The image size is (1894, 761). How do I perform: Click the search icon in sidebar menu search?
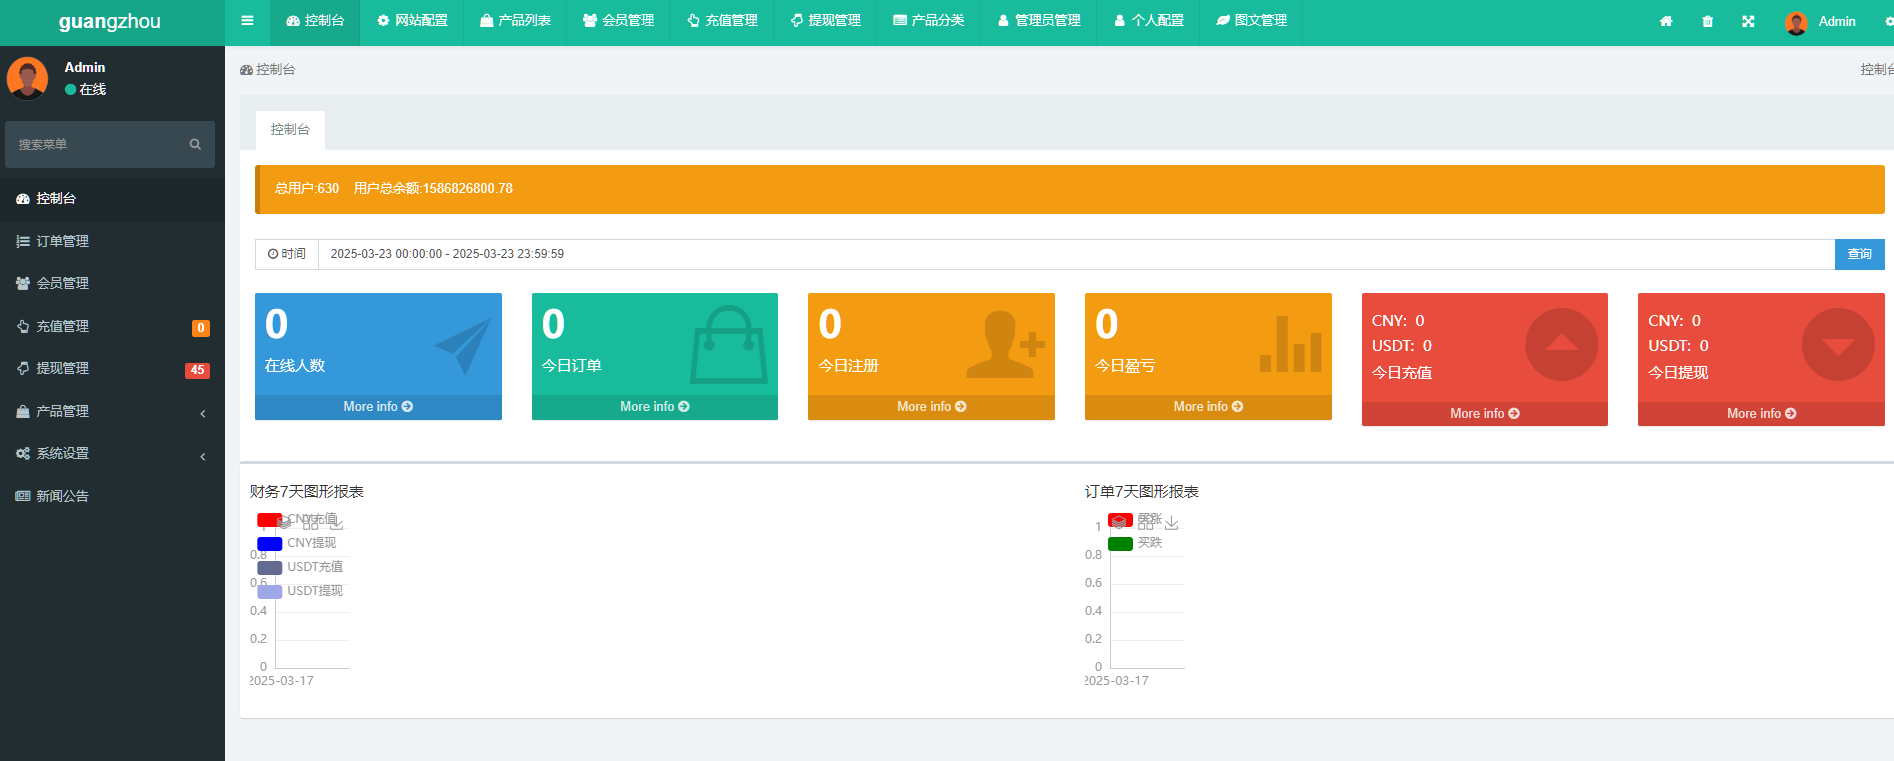pyautogui.click(x=195, y=145)
